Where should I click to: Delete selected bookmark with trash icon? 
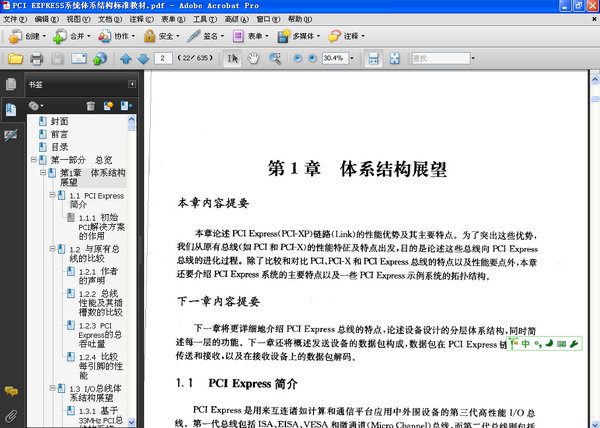pos(90,106)
